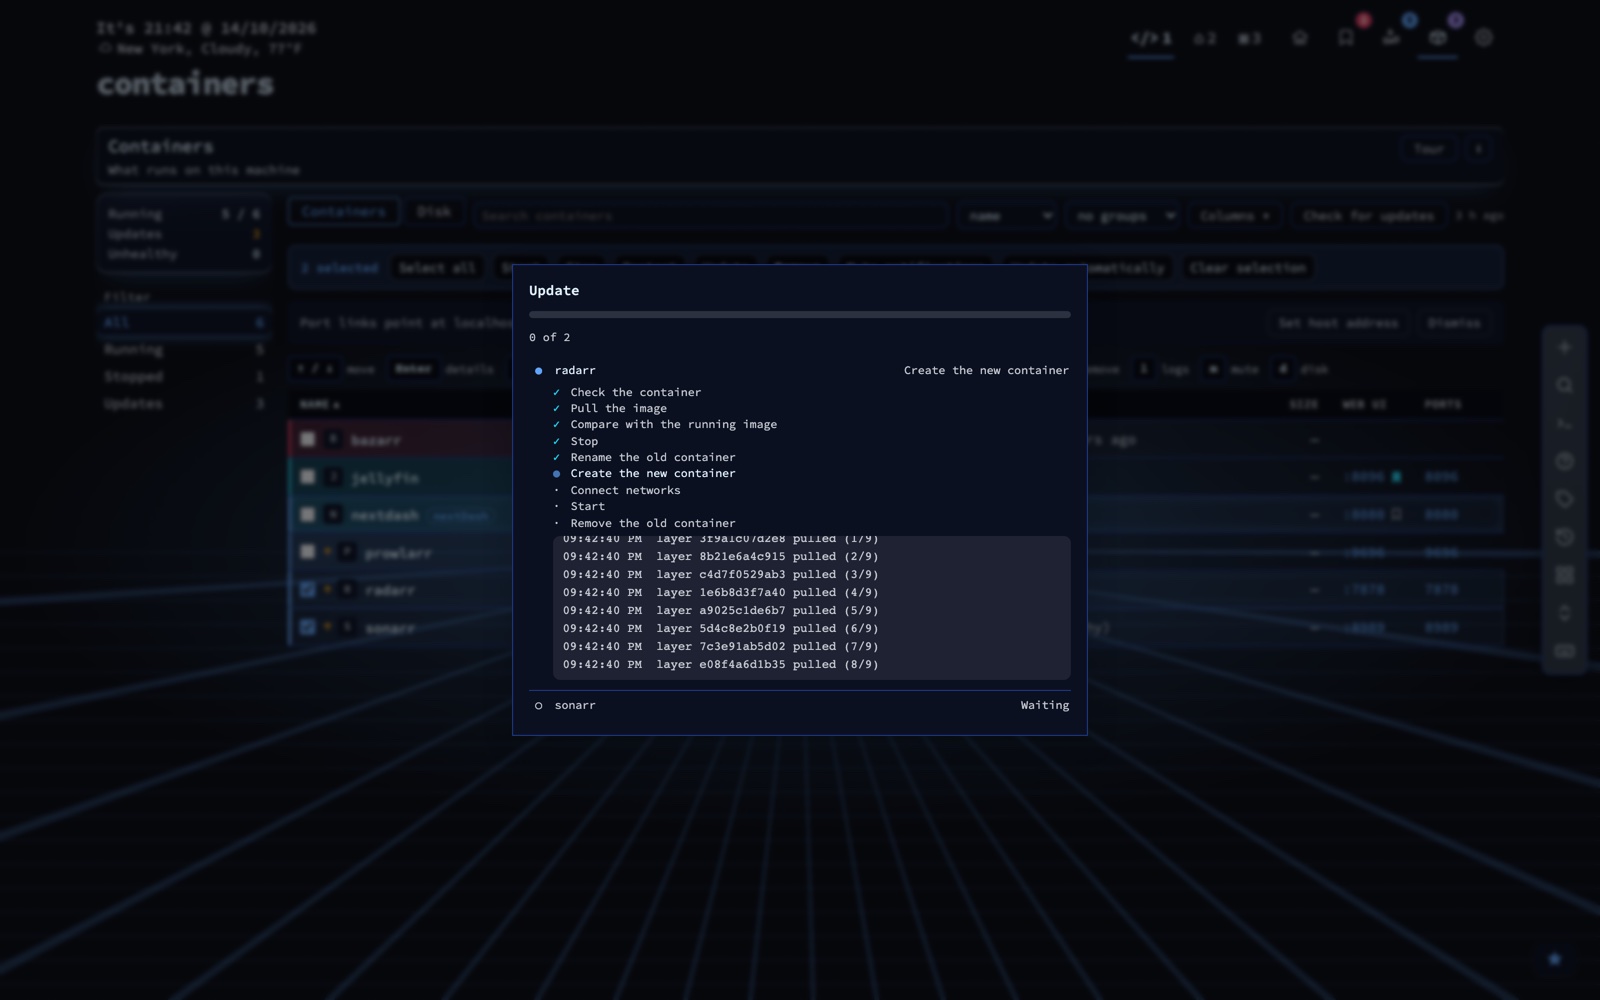Click the Tour button
The image size is (1600, 1000).
[x=1428, y=148]
